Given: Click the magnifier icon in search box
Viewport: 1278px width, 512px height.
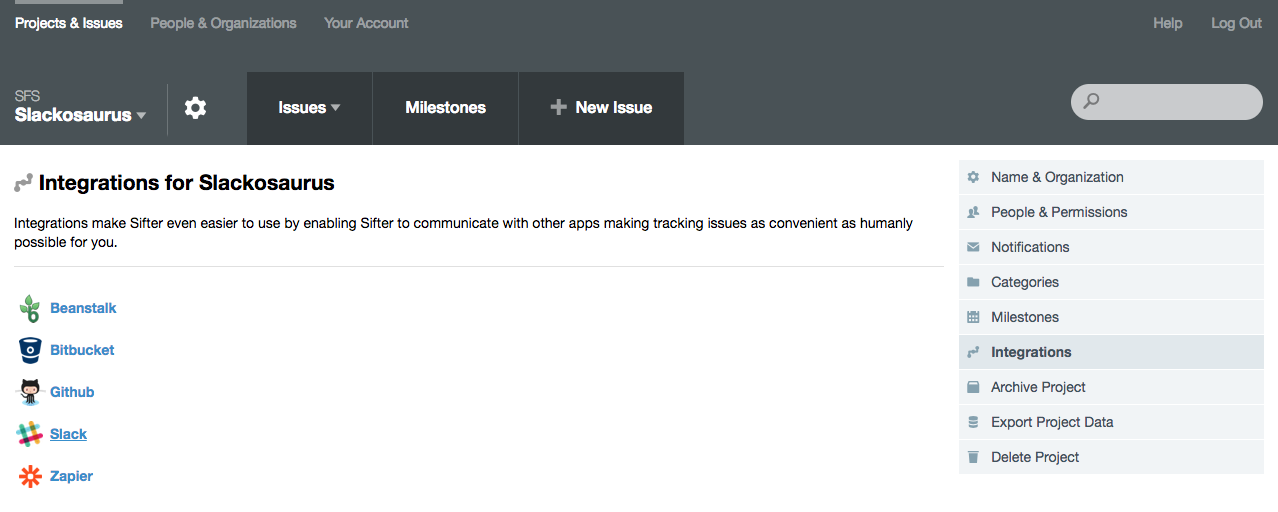Looking at the screenshot, I should coord(1092,101).
